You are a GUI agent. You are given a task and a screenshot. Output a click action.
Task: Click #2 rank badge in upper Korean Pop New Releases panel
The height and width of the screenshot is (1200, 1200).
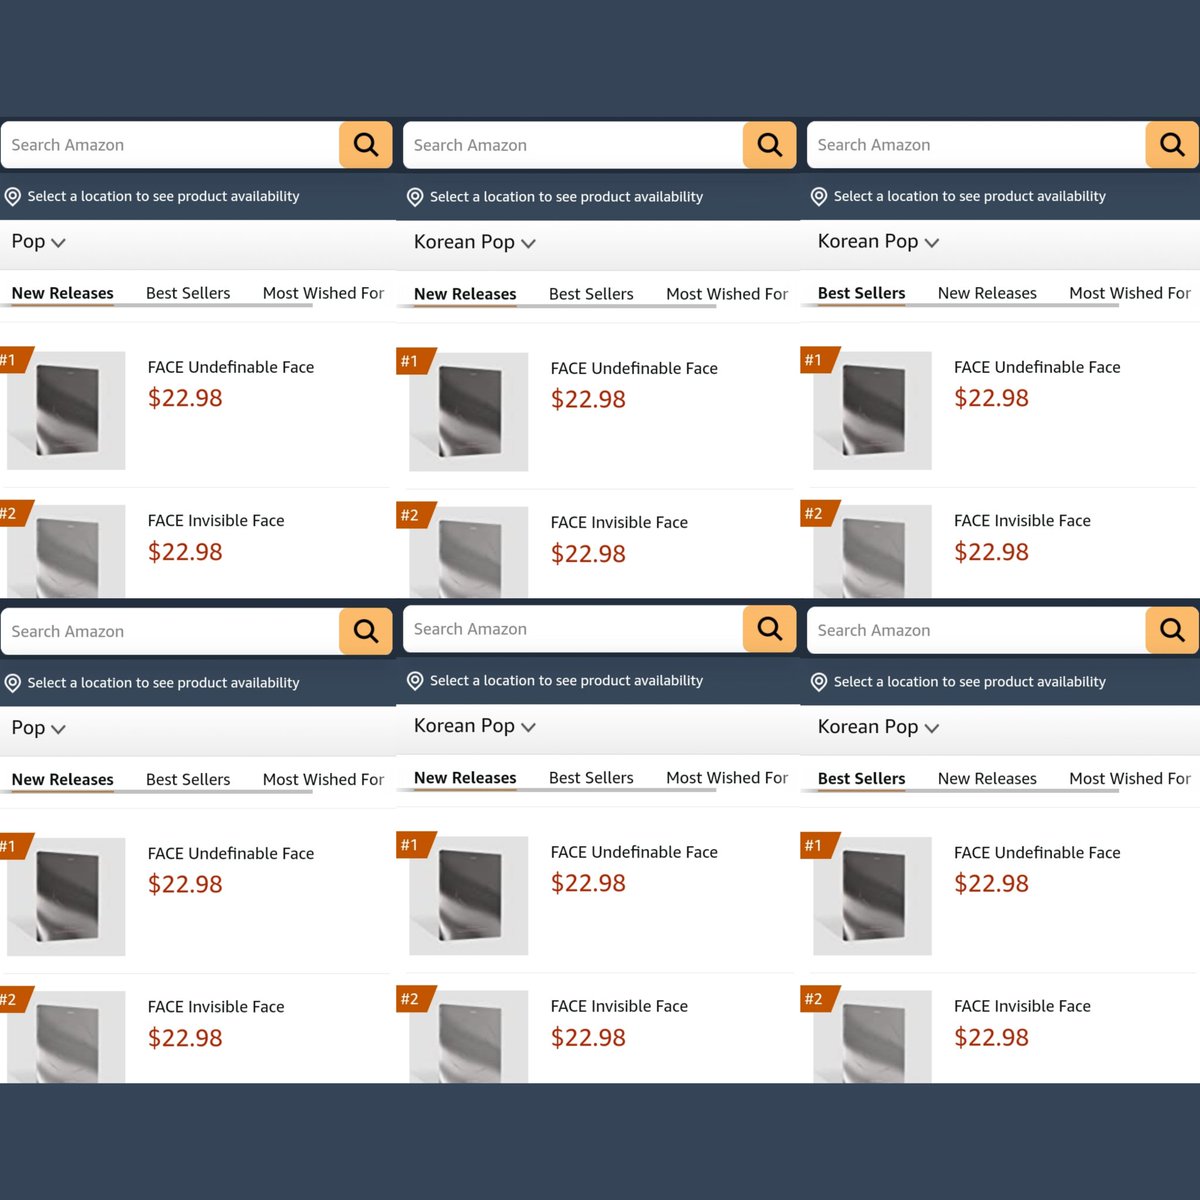pos(414,515)
